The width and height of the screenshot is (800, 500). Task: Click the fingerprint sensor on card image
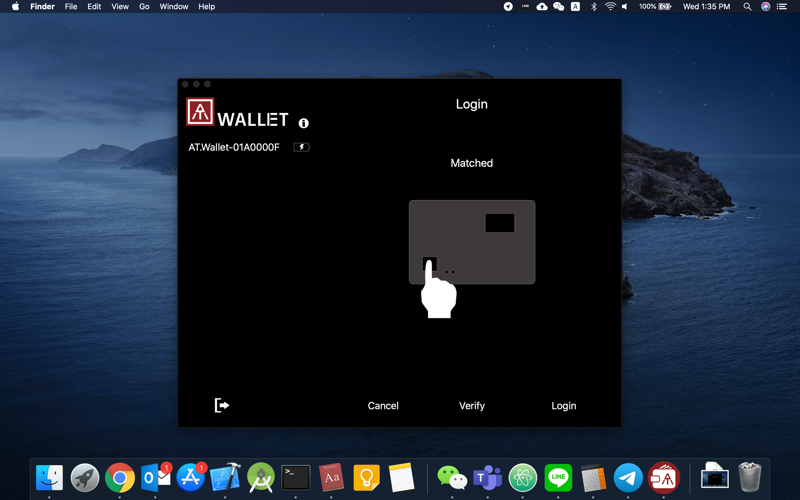pos(429,265)
